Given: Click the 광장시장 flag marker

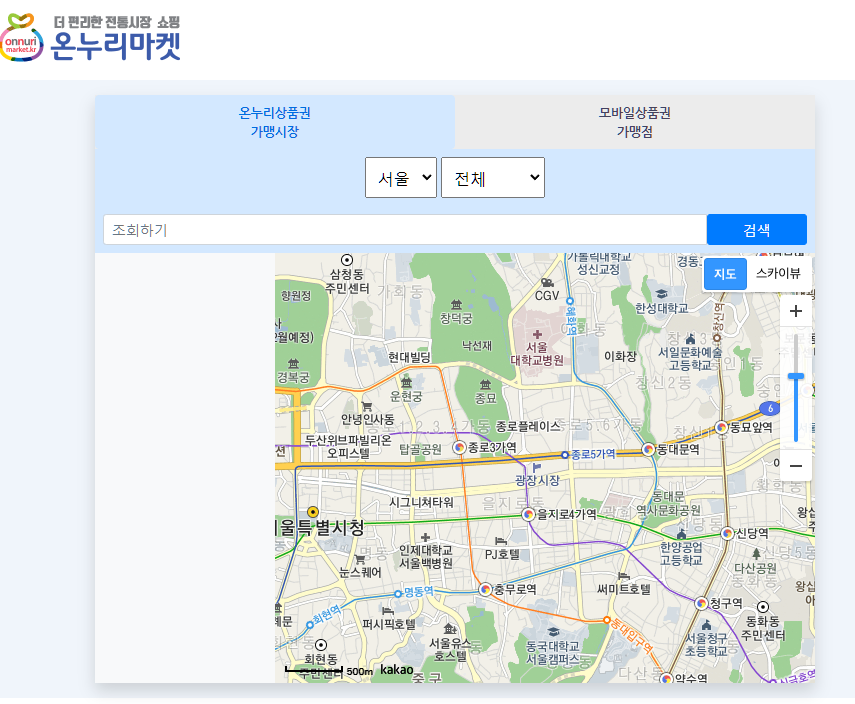Looking at the screenshot, I should 537,467.
